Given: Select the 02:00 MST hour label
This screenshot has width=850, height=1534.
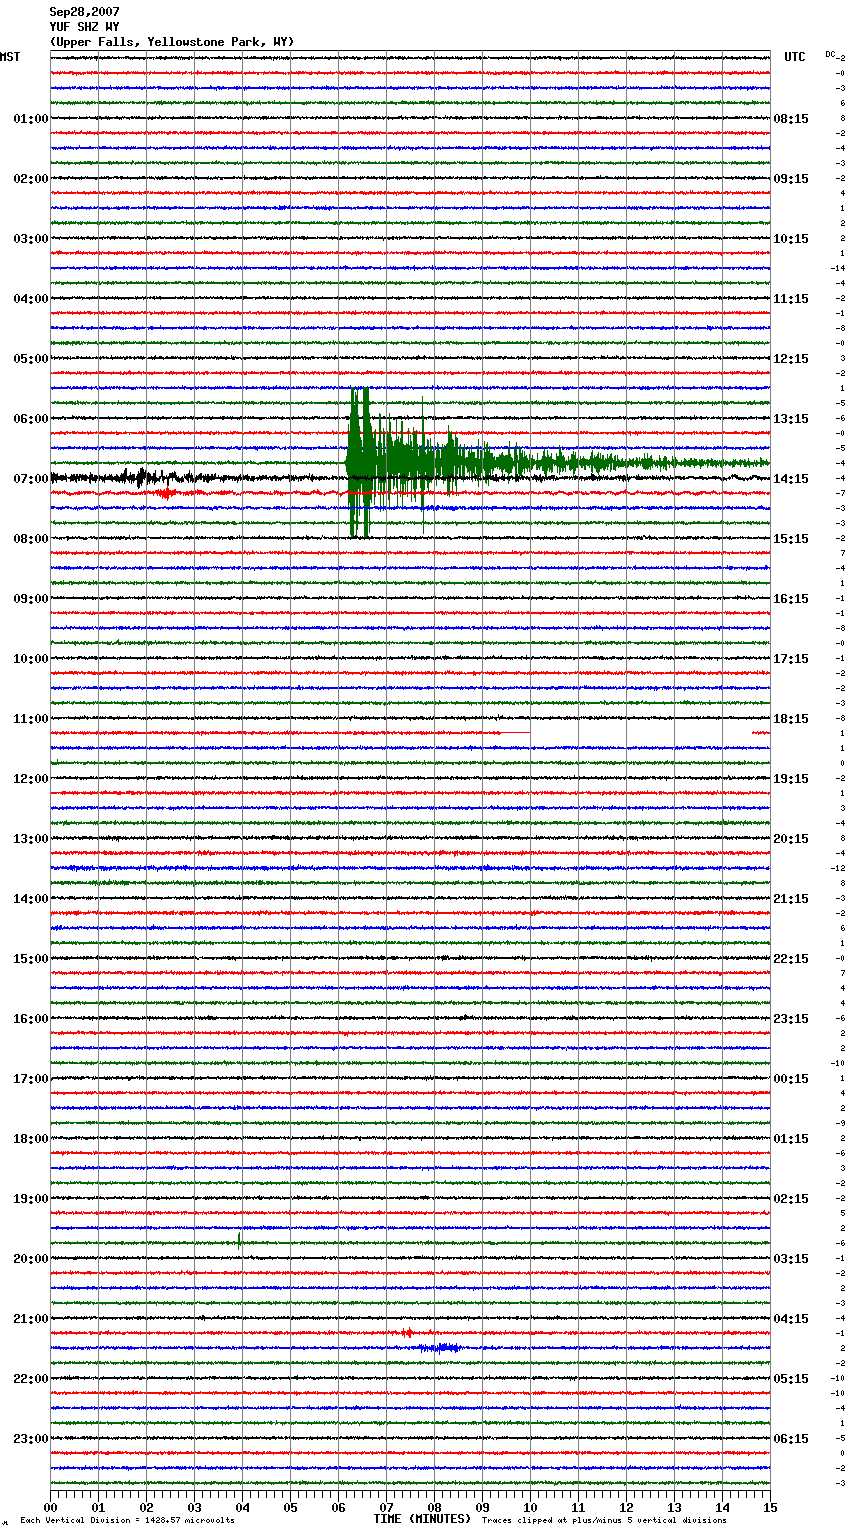Looking at the screenshot, I should tap(31, 179).
